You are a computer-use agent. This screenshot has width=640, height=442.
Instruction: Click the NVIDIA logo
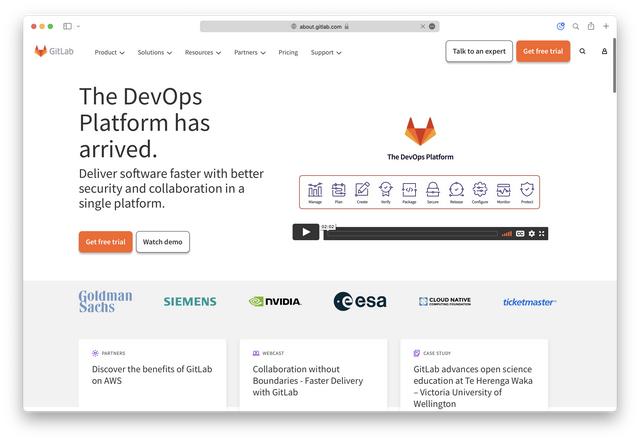tap(275, 302)
